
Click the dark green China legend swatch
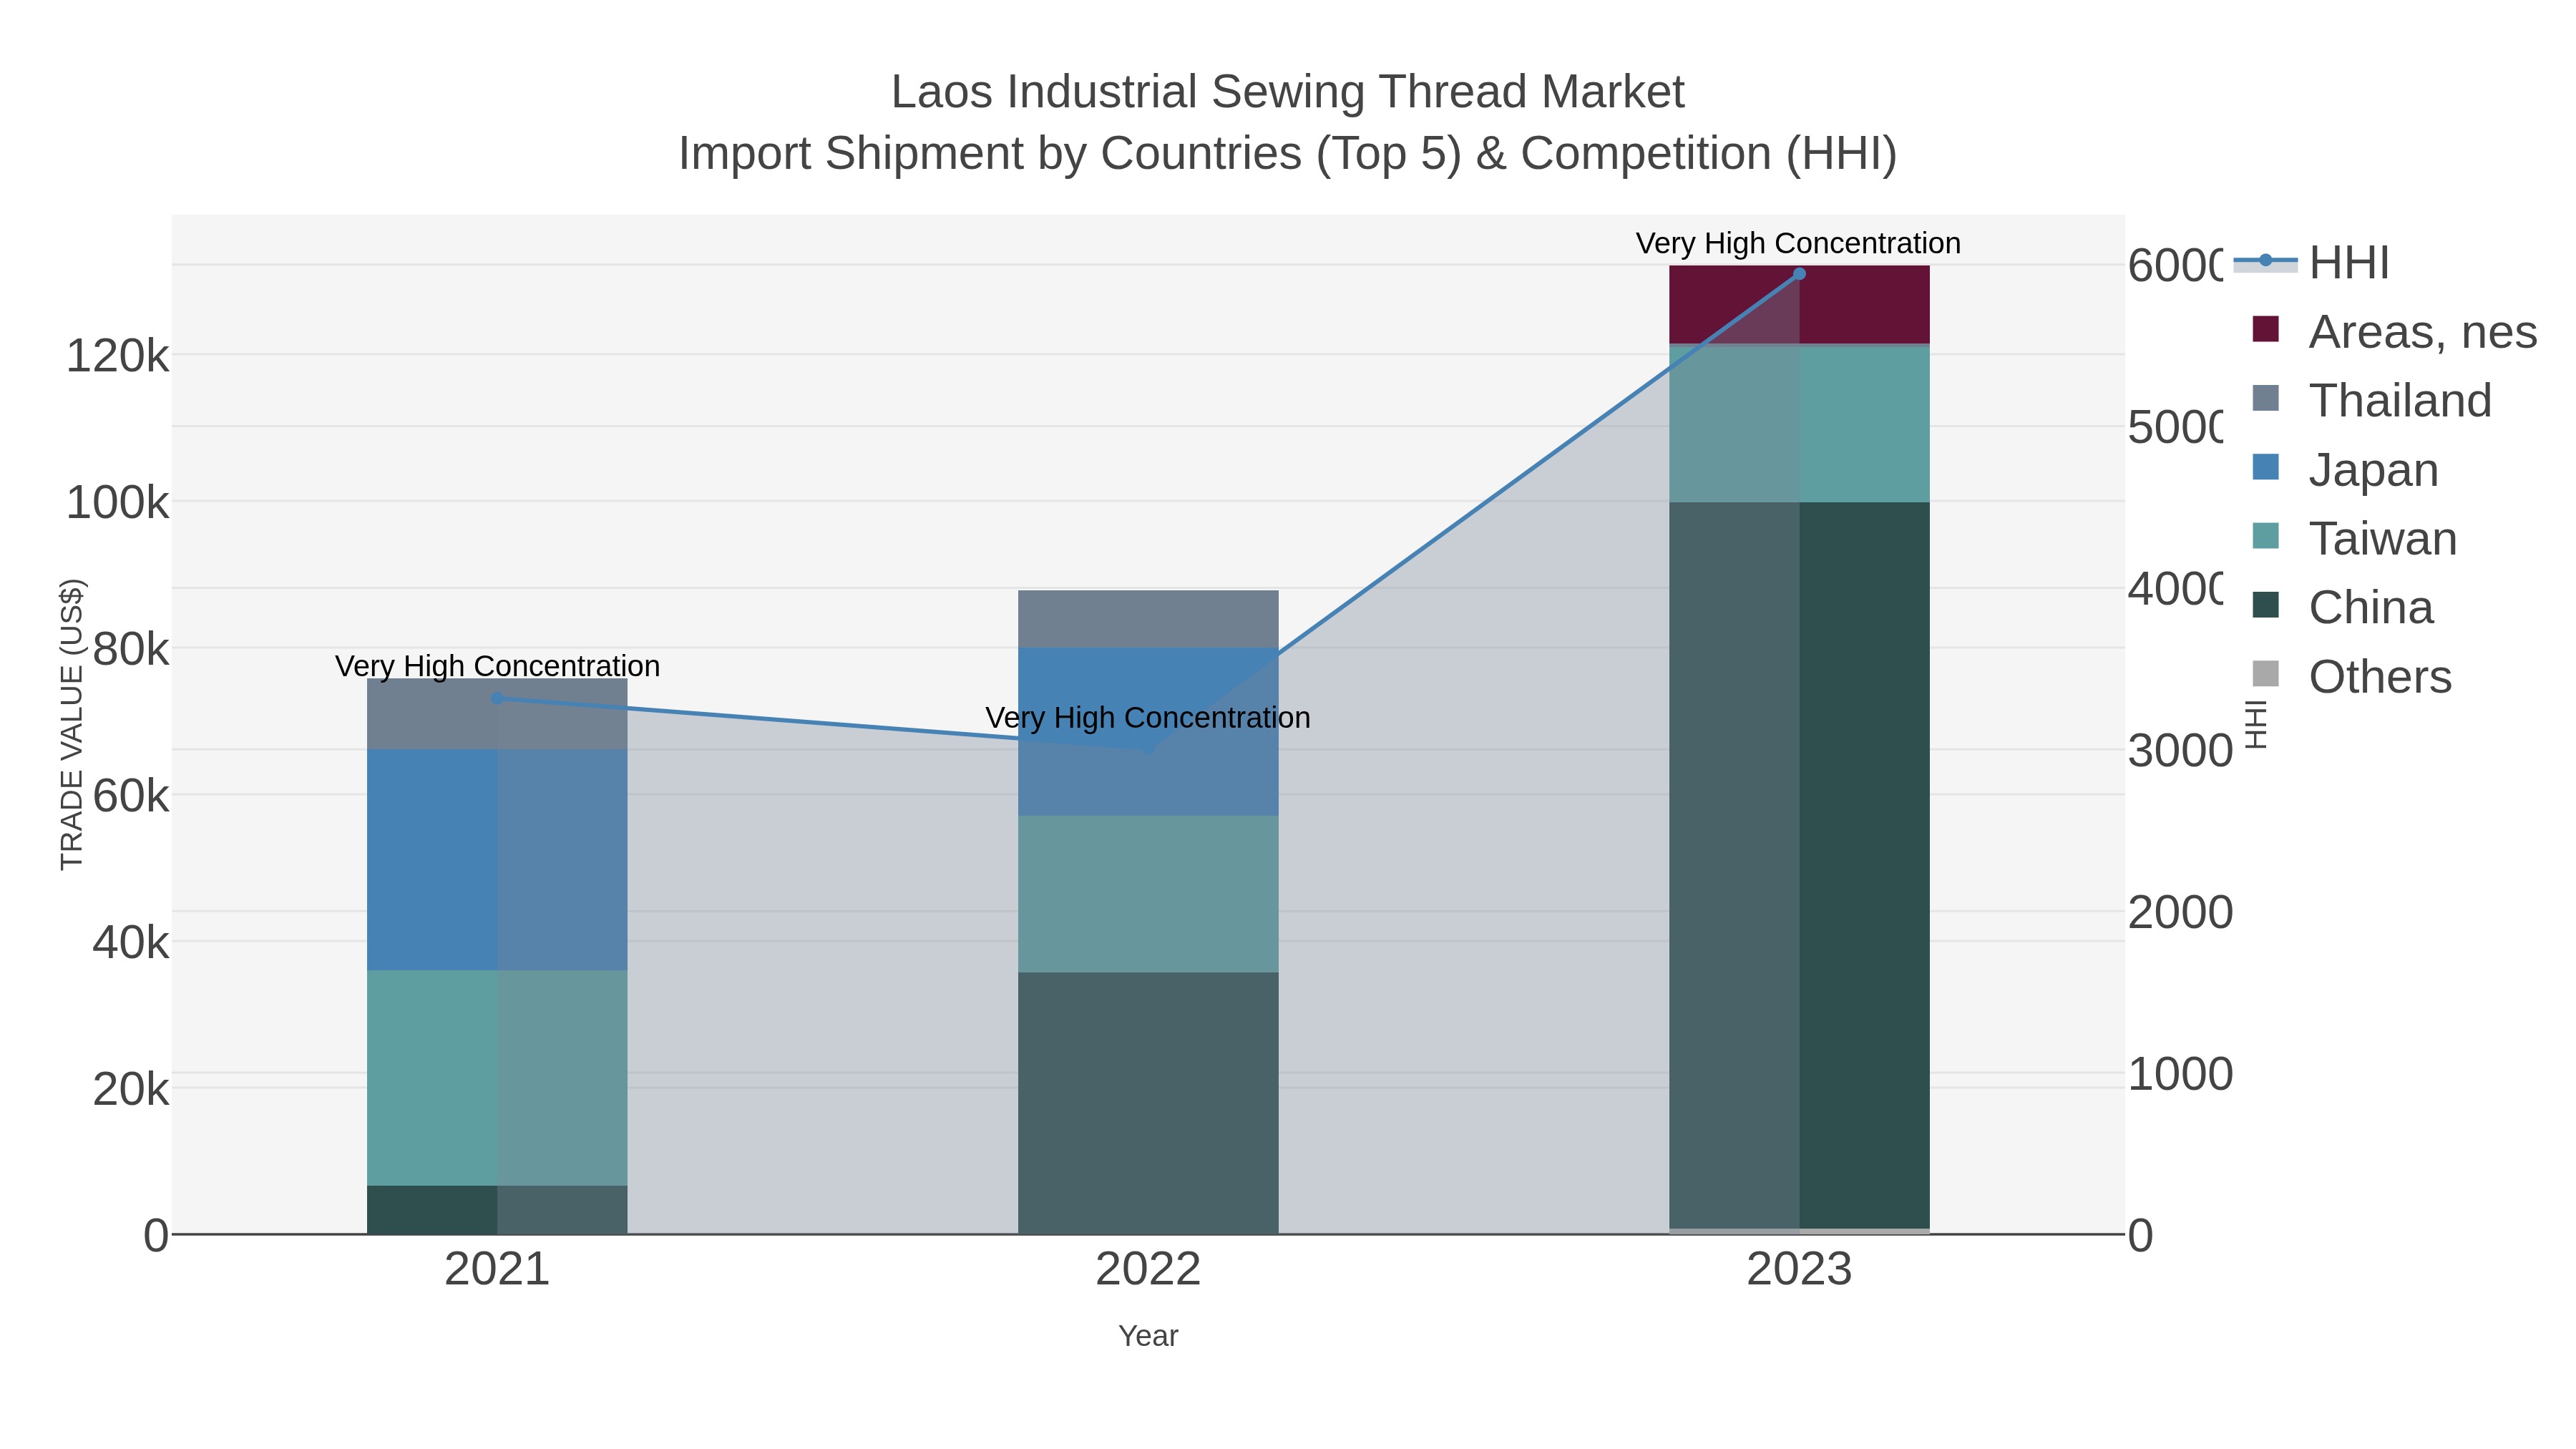[x=2266, y=605]
